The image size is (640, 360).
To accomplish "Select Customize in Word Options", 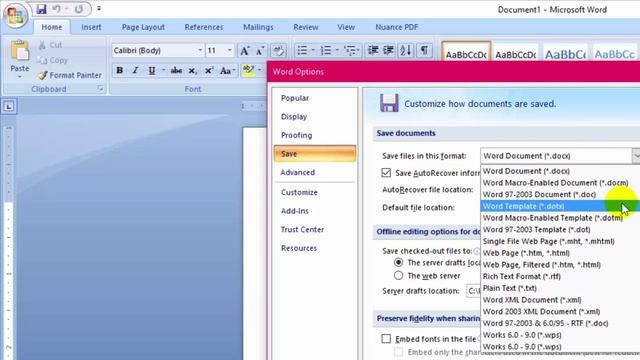I will click(299, 192).
